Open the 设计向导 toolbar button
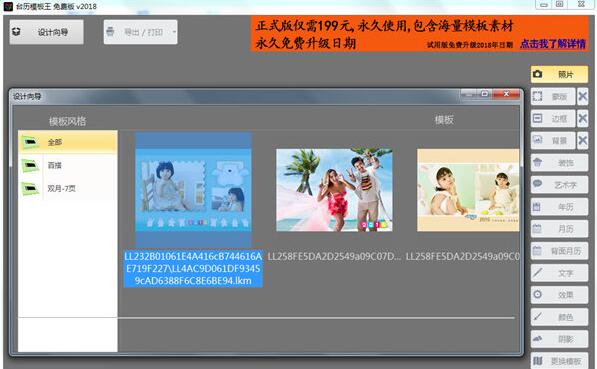 [46, 32]
